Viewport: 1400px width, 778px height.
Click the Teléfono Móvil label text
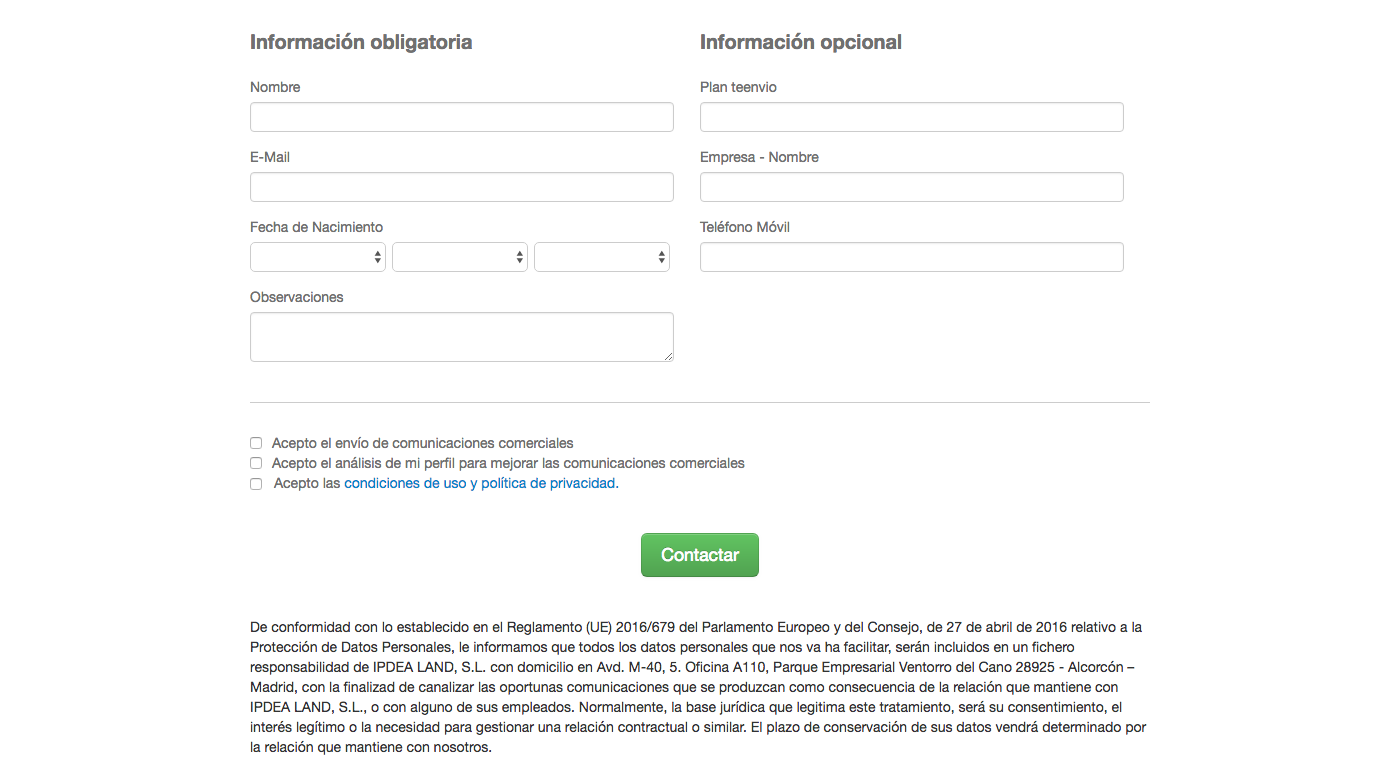point(744,227)
